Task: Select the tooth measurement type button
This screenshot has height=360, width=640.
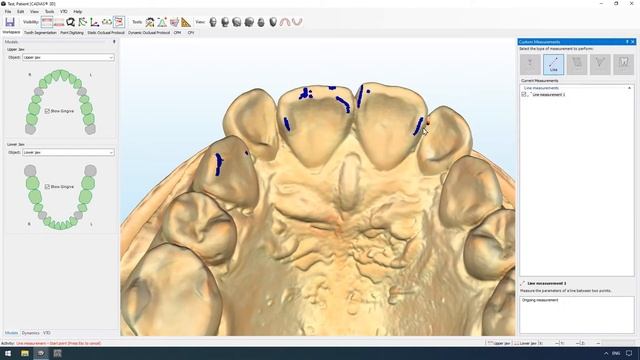Action: [x=623, y=64]
